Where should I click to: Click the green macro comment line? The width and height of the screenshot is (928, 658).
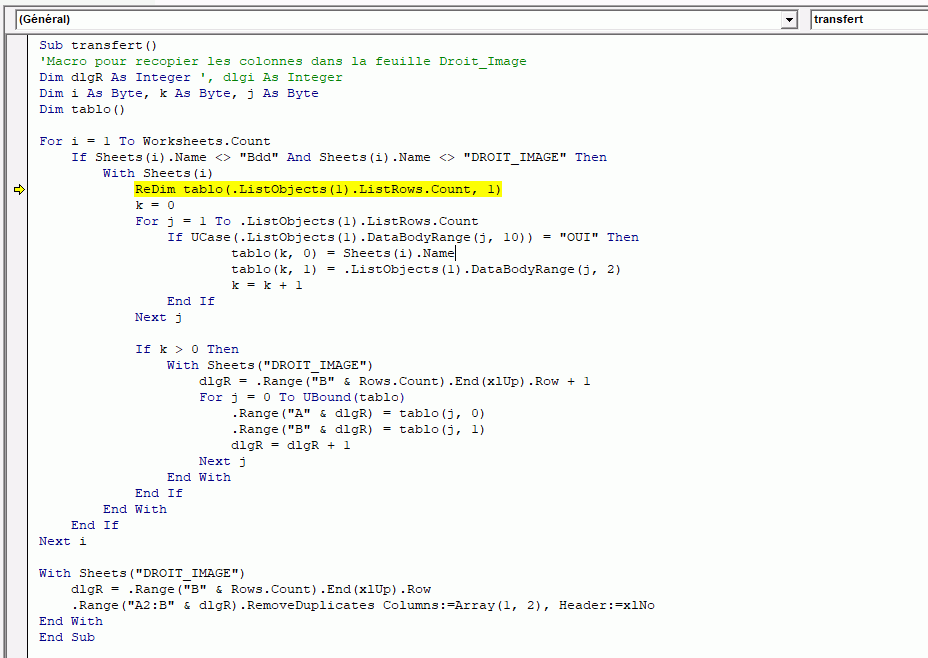coord(283,62)
